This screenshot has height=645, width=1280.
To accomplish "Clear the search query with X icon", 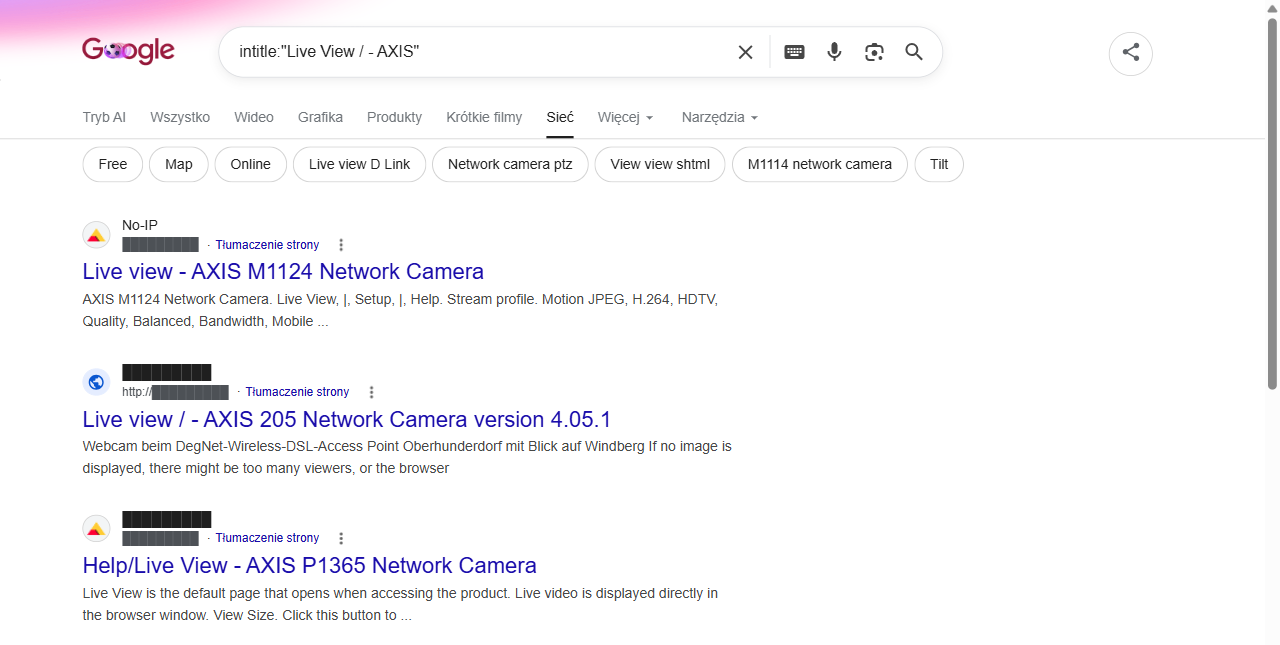I will tap(745, 52).
